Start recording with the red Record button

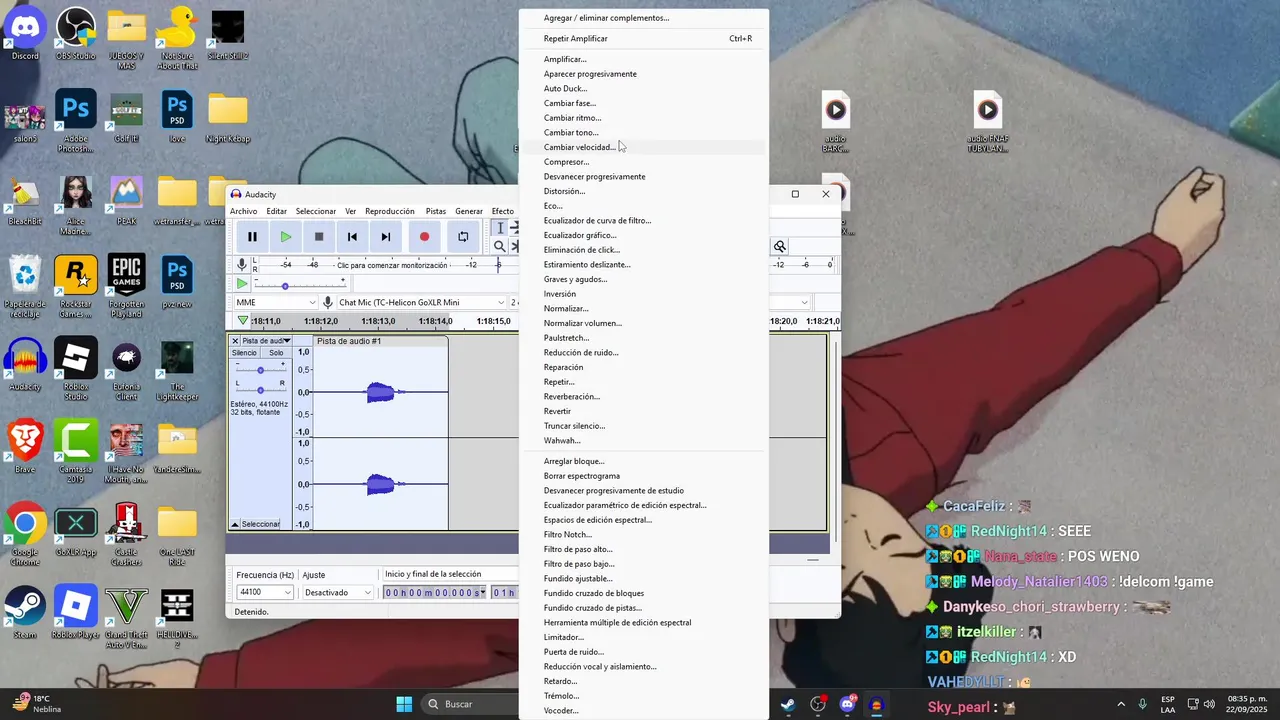(x=424, y=237)
